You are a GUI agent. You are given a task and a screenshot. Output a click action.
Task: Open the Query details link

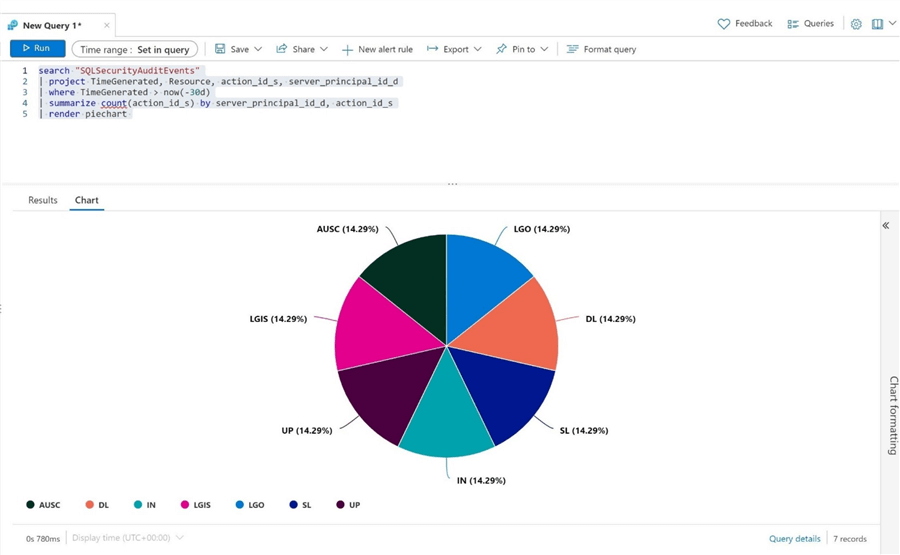coord(794,538)
